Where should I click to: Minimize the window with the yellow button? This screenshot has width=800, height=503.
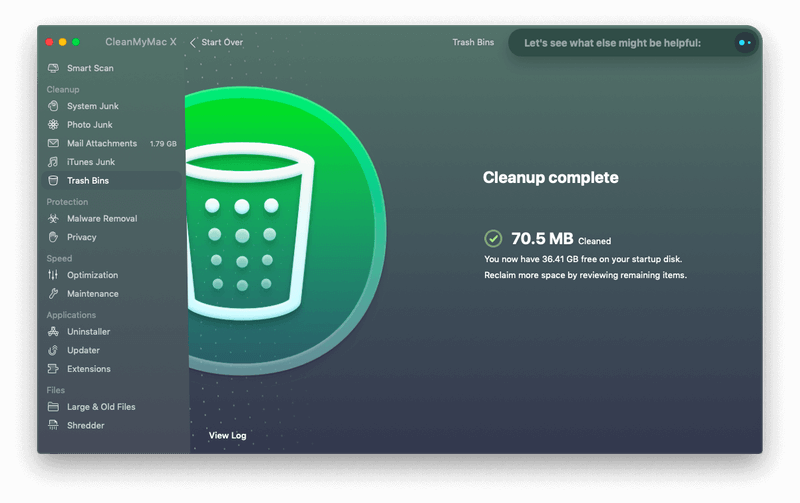tap(62, 42)
